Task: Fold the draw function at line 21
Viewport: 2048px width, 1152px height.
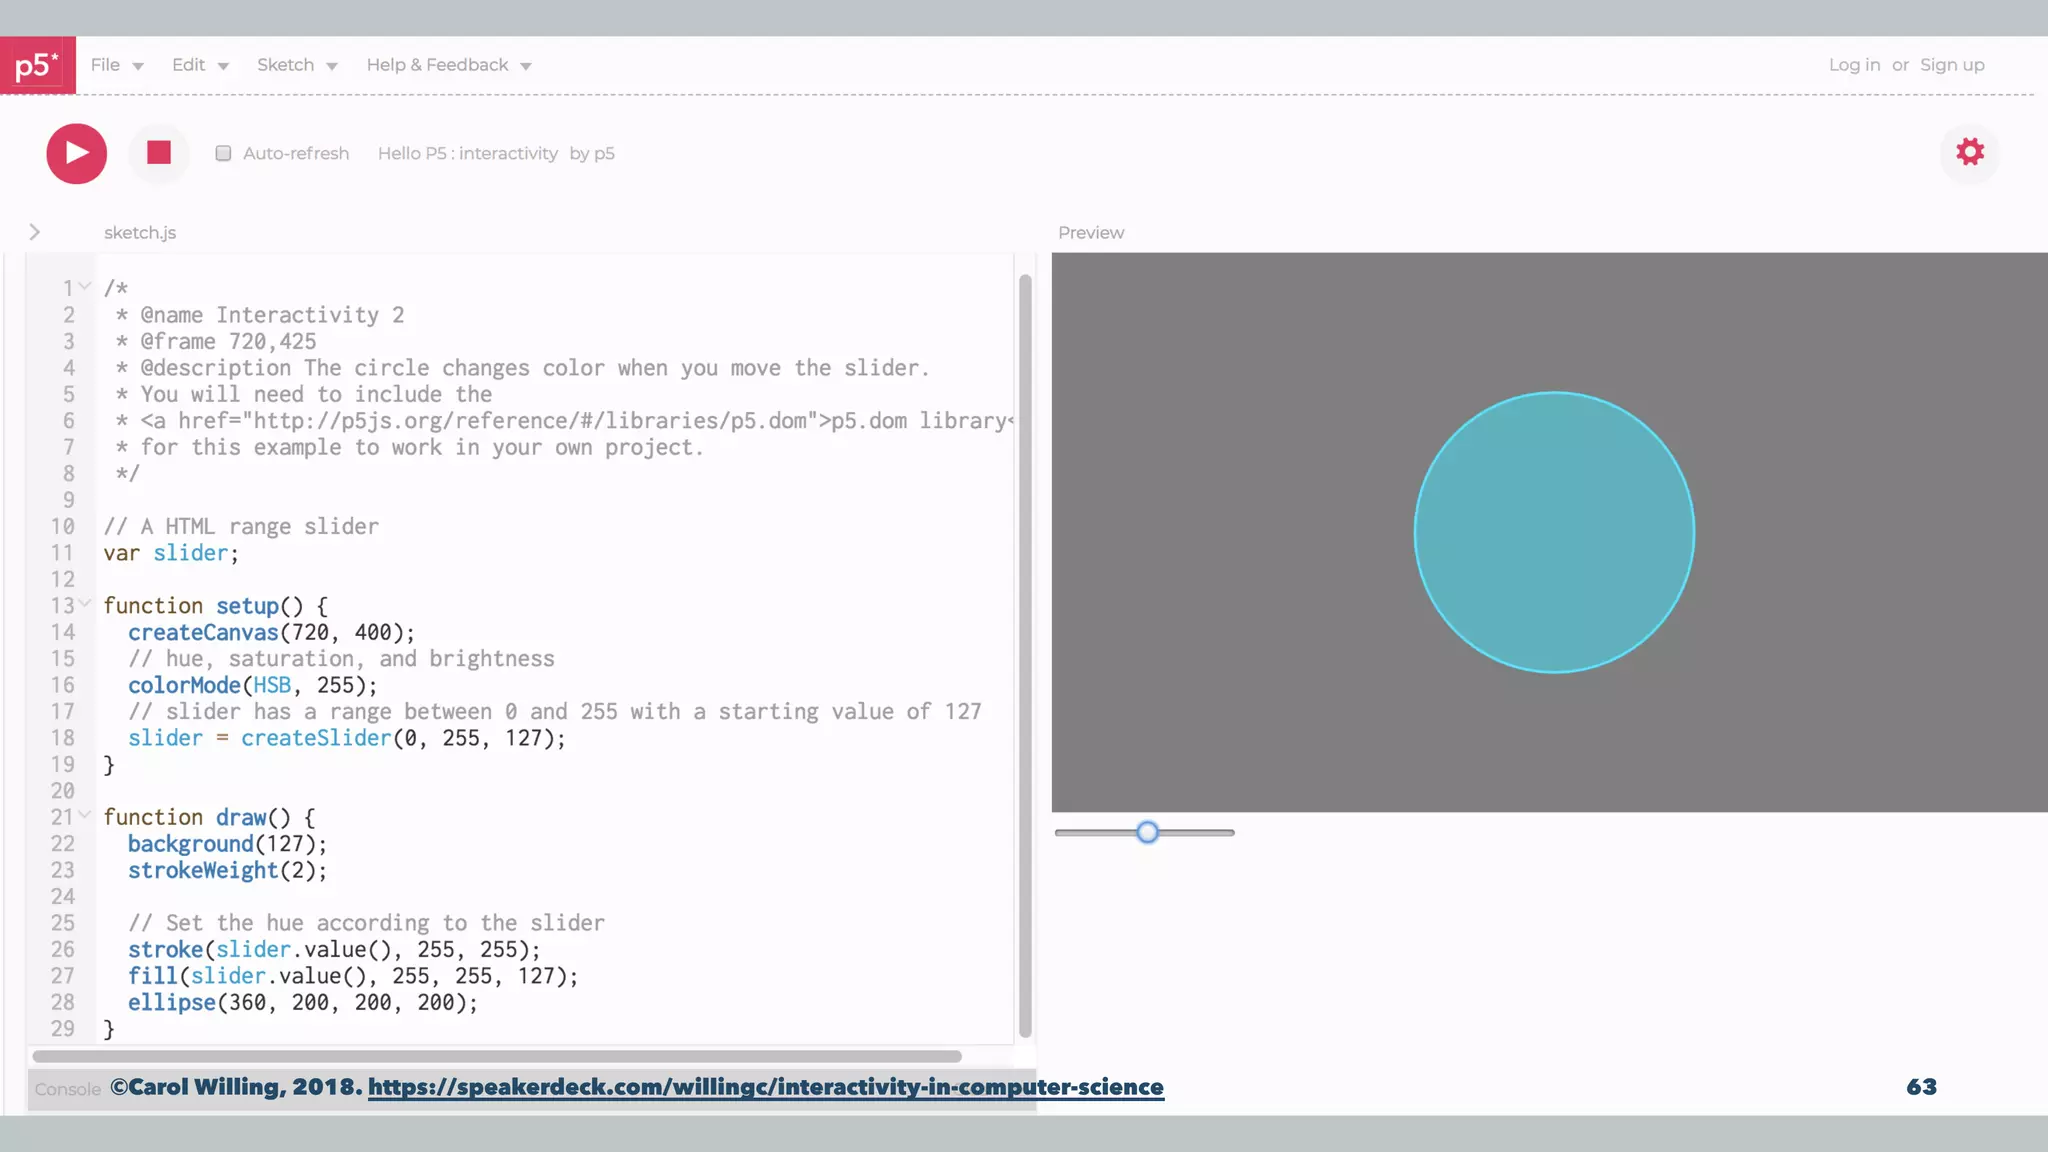Action: (86, 816)
